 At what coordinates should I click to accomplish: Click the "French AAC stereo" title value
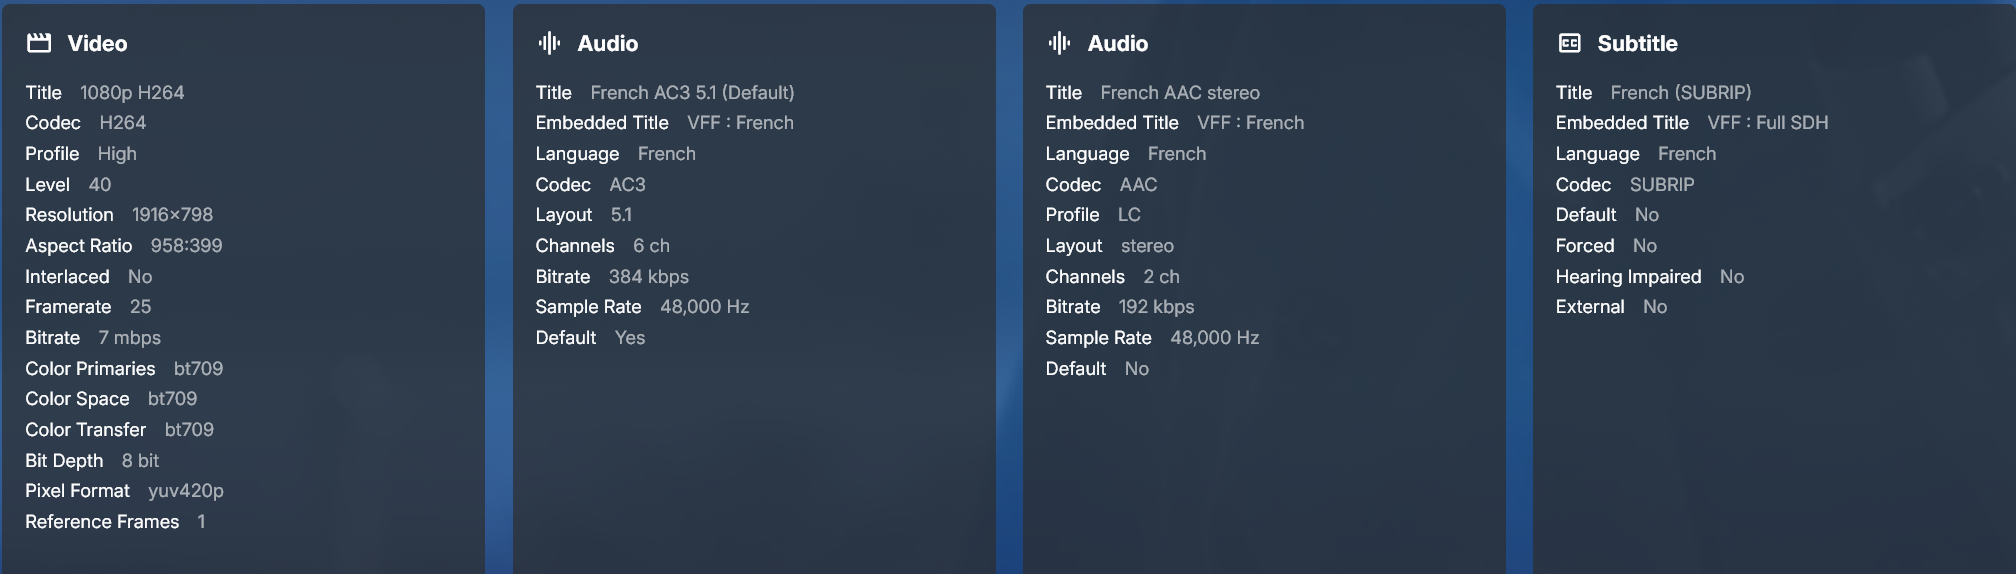1180,92
